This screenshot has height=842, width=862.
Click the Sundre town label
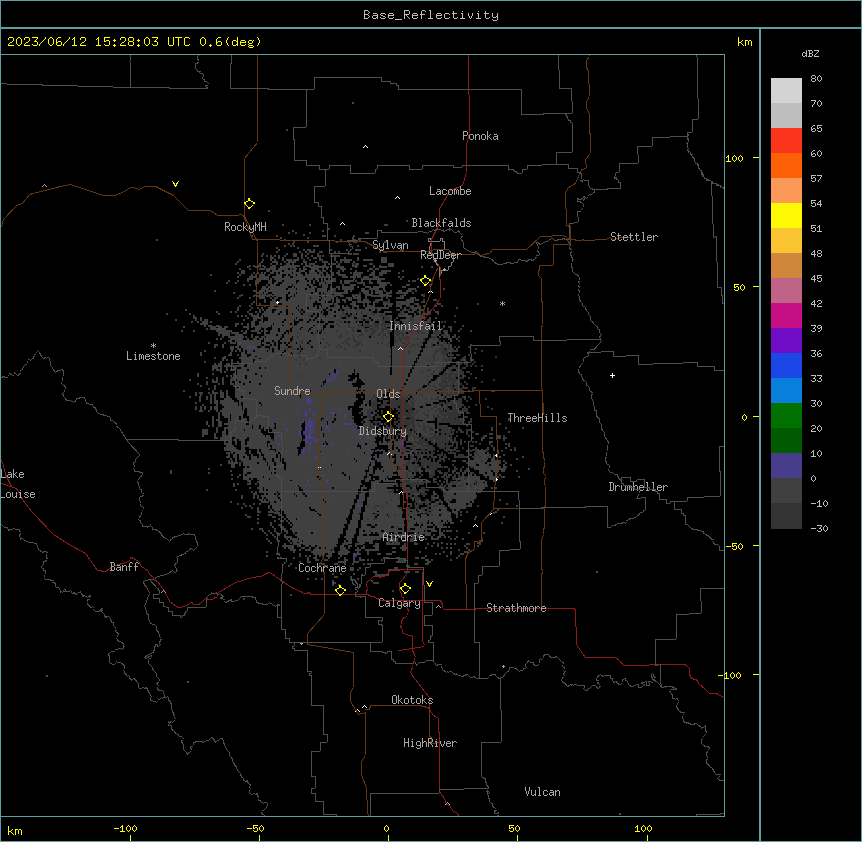point(292,391)
